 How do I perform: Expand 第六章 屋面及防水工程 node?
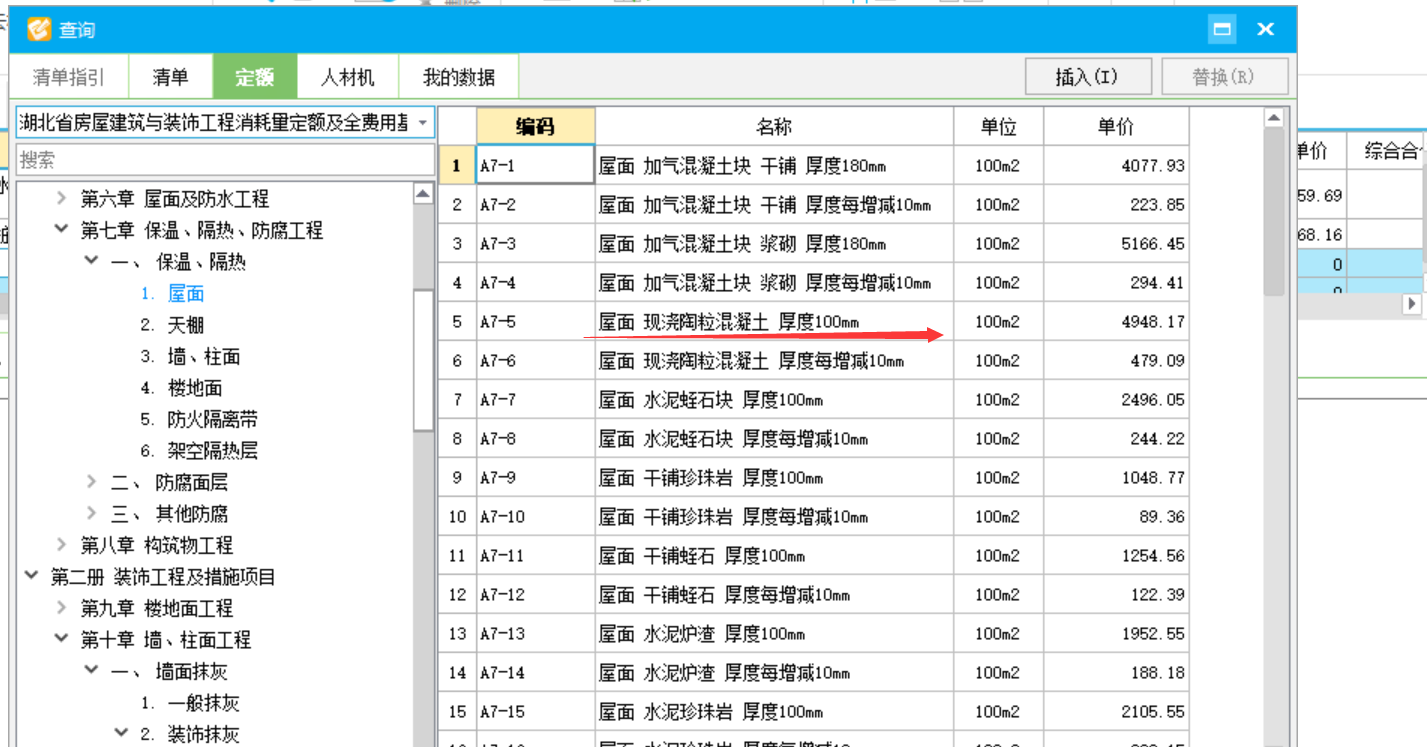coord(62,199)
